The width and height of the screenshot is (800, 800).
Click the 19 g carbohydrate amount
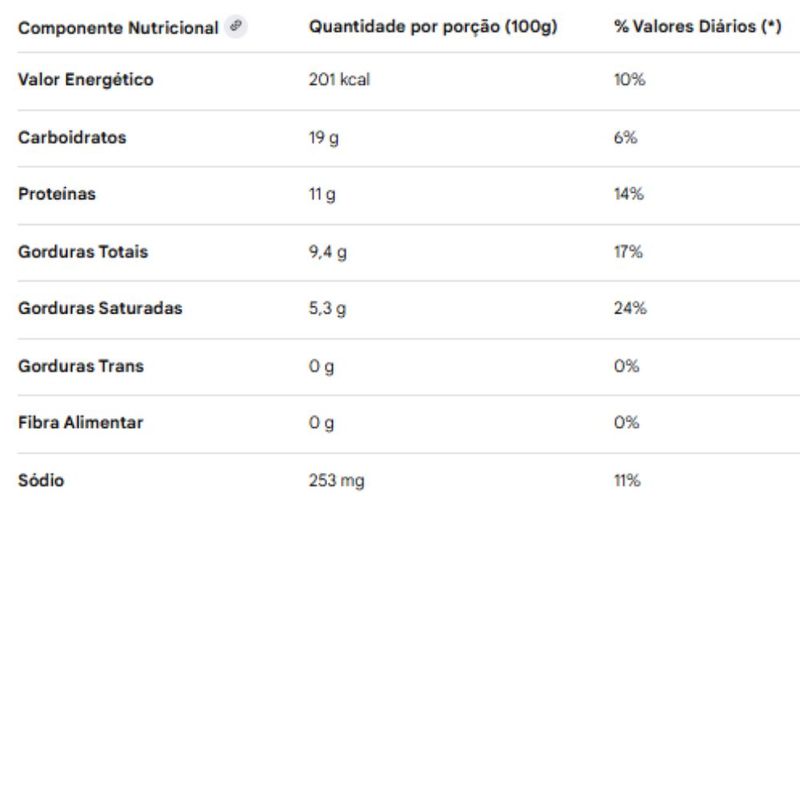tap(324, 138)
